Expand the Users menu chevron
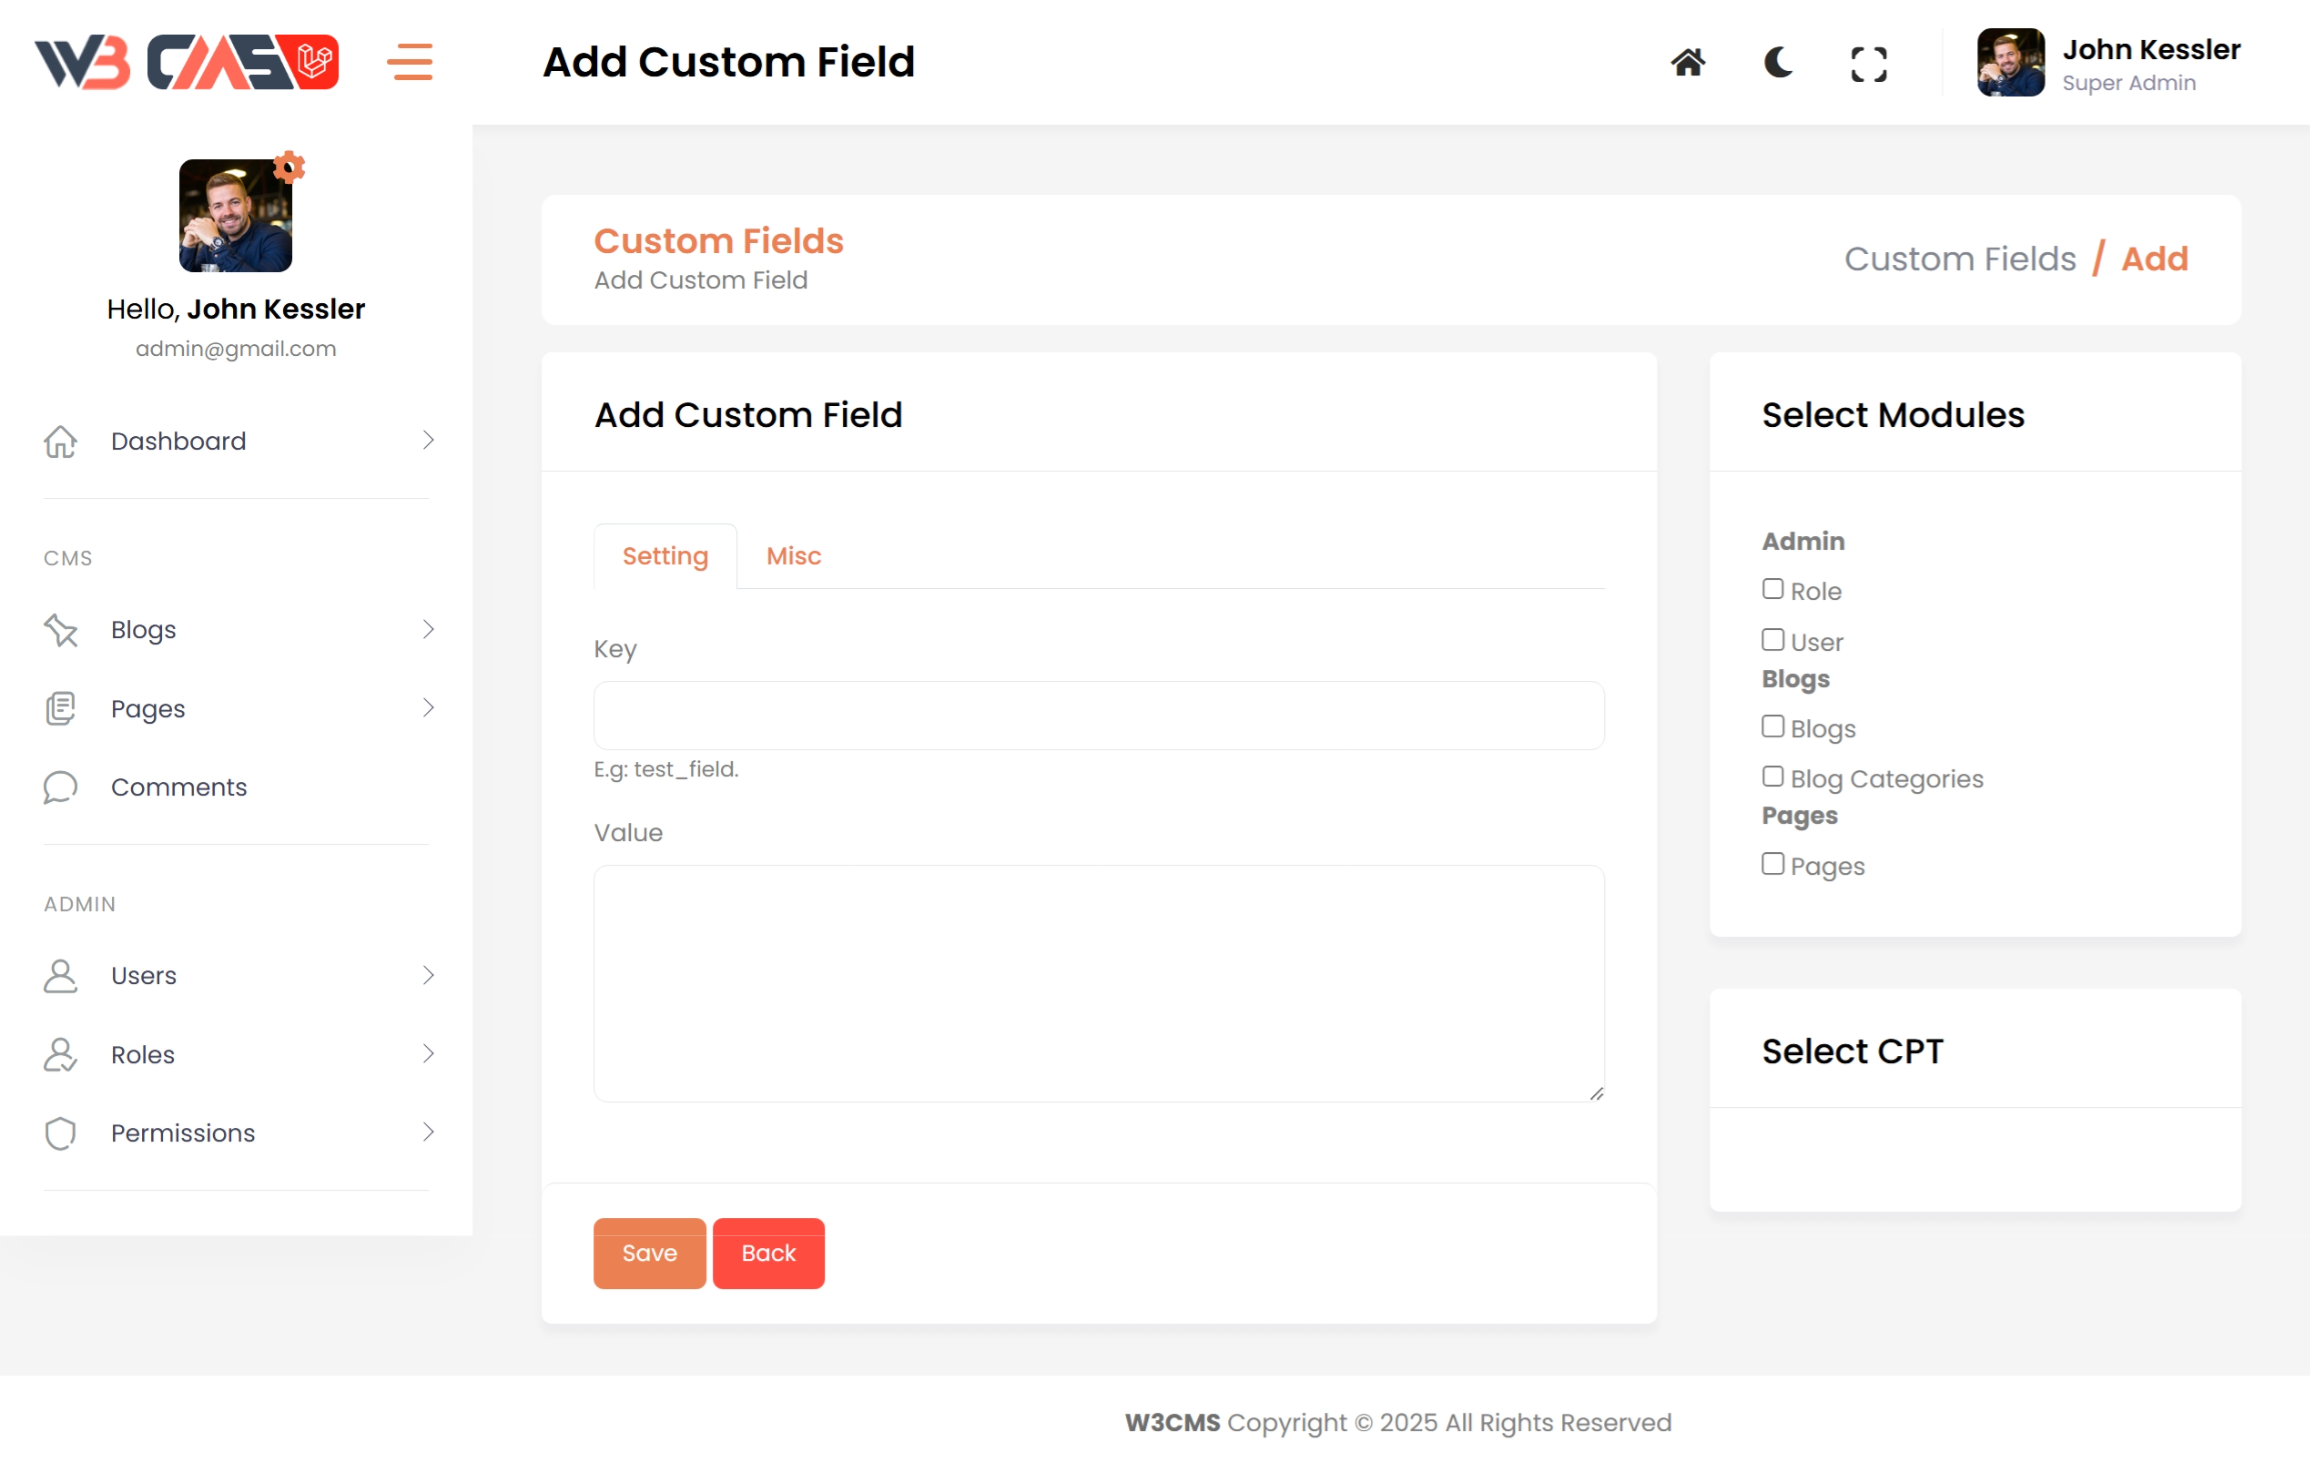Image resolution: width=2310 pixels, height=1471 pixels. pyautogui.click(x=428, y=975)
